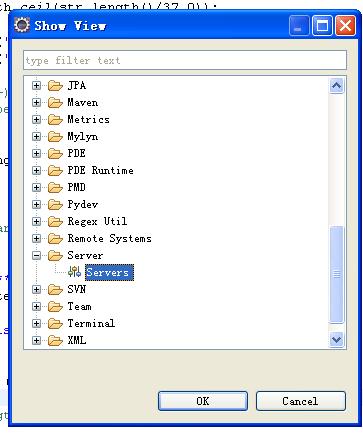
Task: Dismiss dialog with Cancel button
Action: (x=300, y=401)
